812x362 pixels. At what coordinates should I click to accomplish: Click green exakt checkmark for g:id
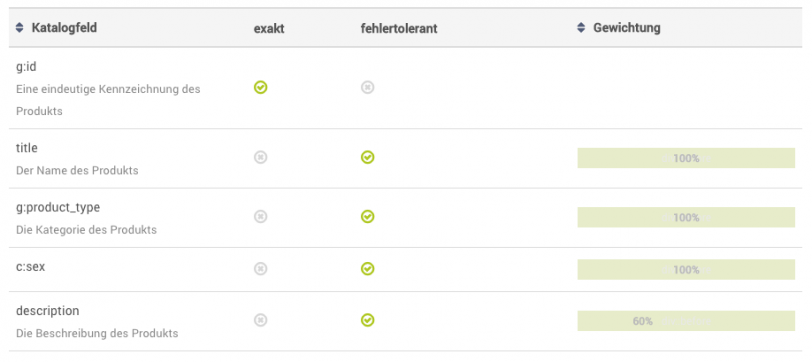(x=260, y=88)
